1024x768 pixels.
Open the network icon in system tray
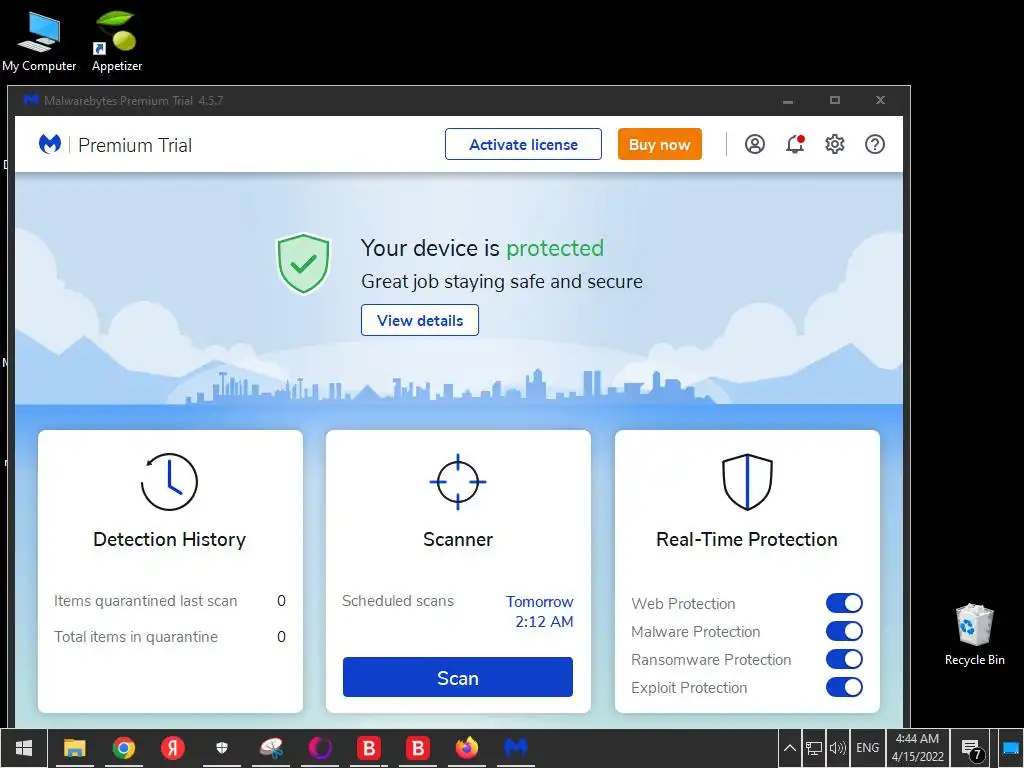814,748
